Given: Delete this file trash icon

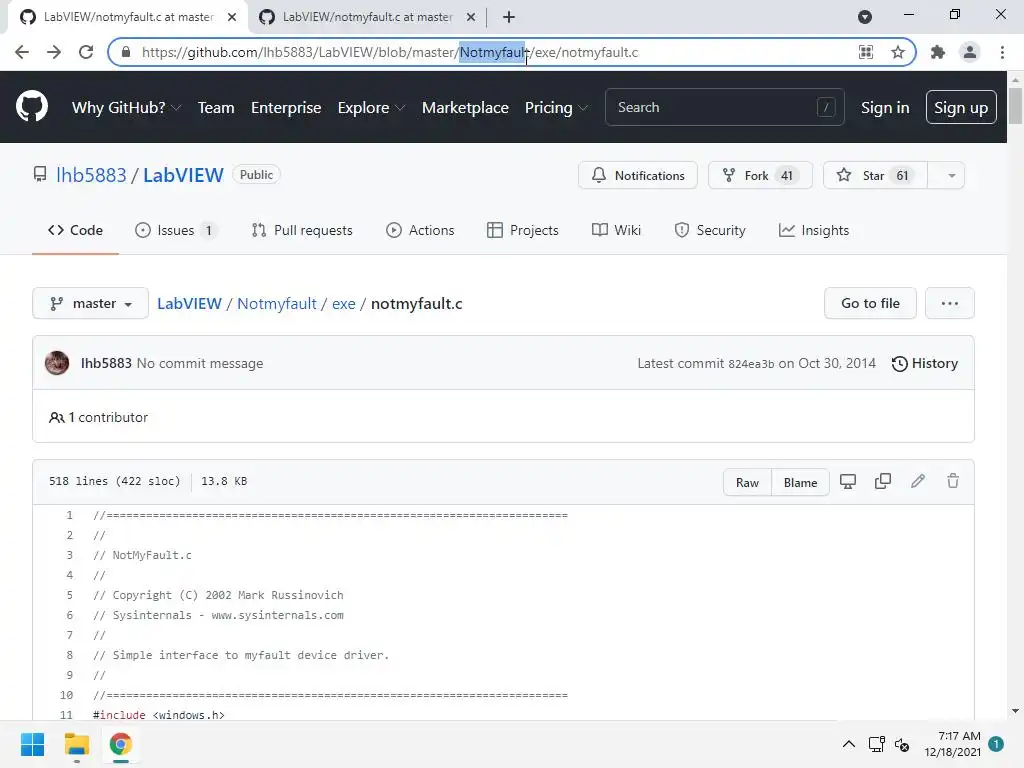Looking at the screenshot, I should pos(953,481).
